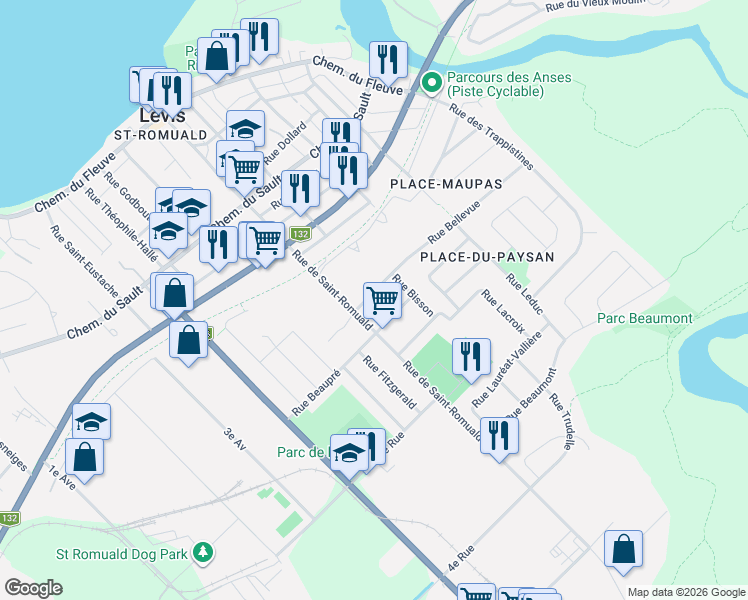Select the restaurant marker over Lévis label
Viewport: 748px width, 600px height.
coord(172,91)
